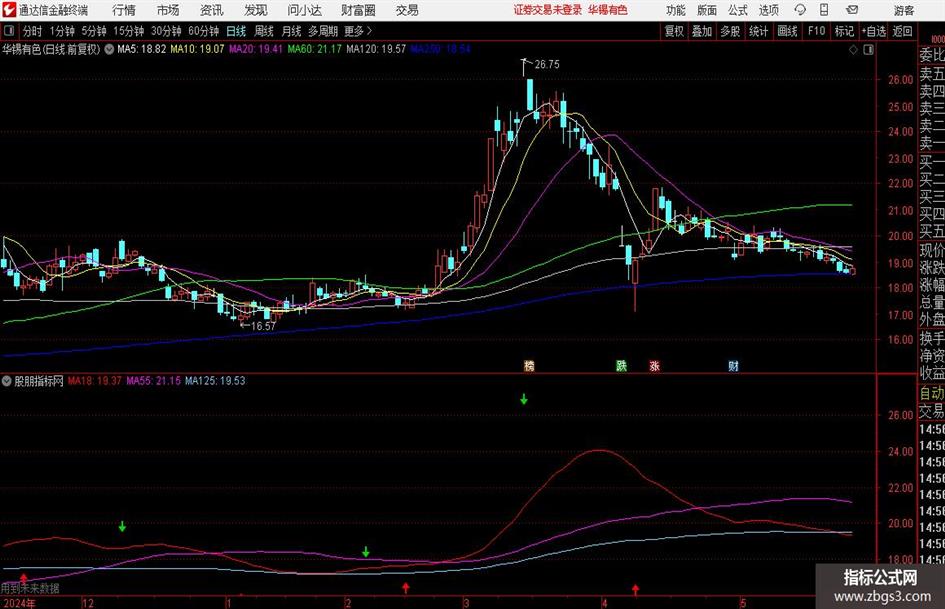Viewport: 945px width, 609px height.
Task: Click the 多股 button
Action: [730, 31]
